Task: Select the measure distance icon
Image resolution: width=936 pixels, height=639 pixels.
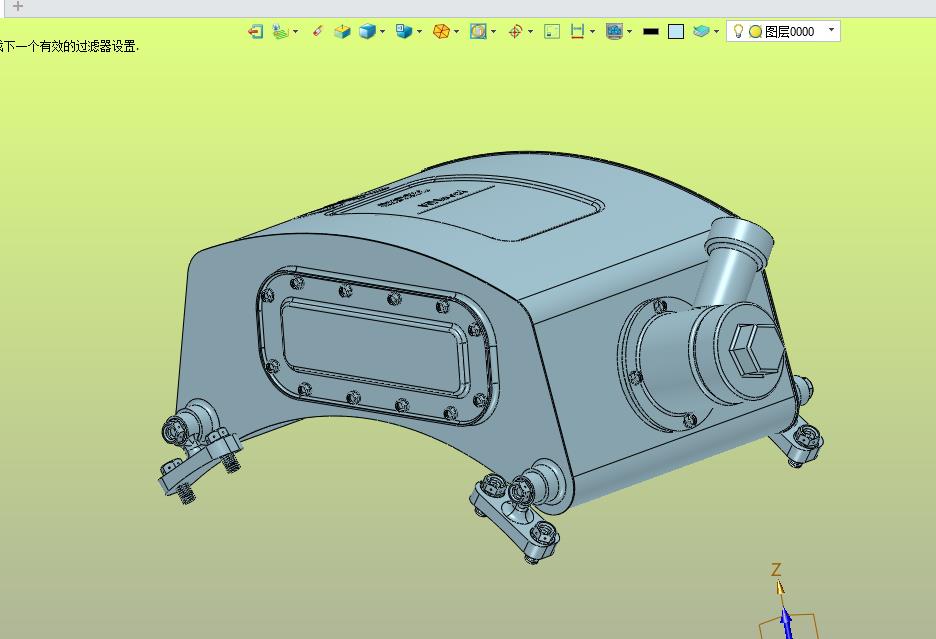Action: pyautogui.click(x=577, y=32)
